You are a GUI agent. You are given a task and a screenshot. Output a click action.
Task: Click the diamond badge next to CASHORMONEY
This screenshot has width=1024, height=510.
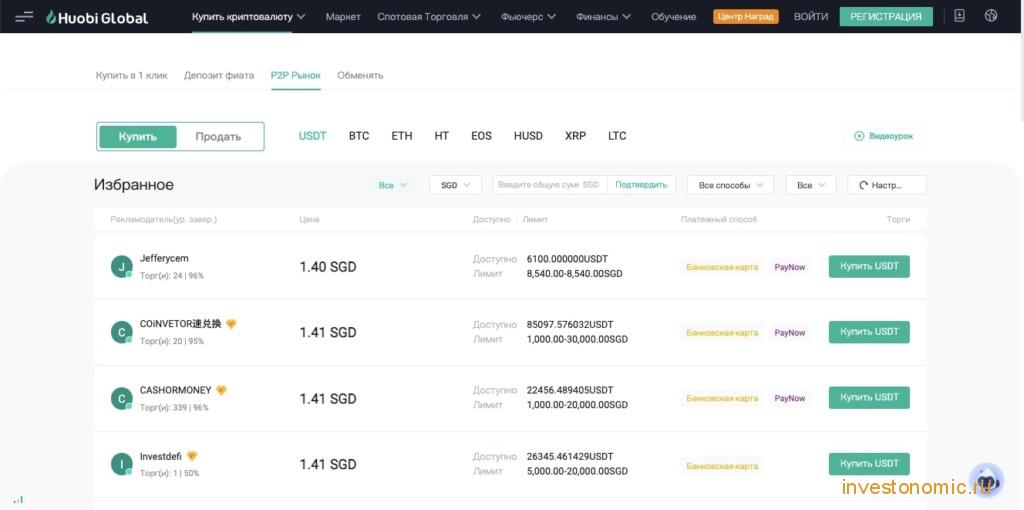221,390
